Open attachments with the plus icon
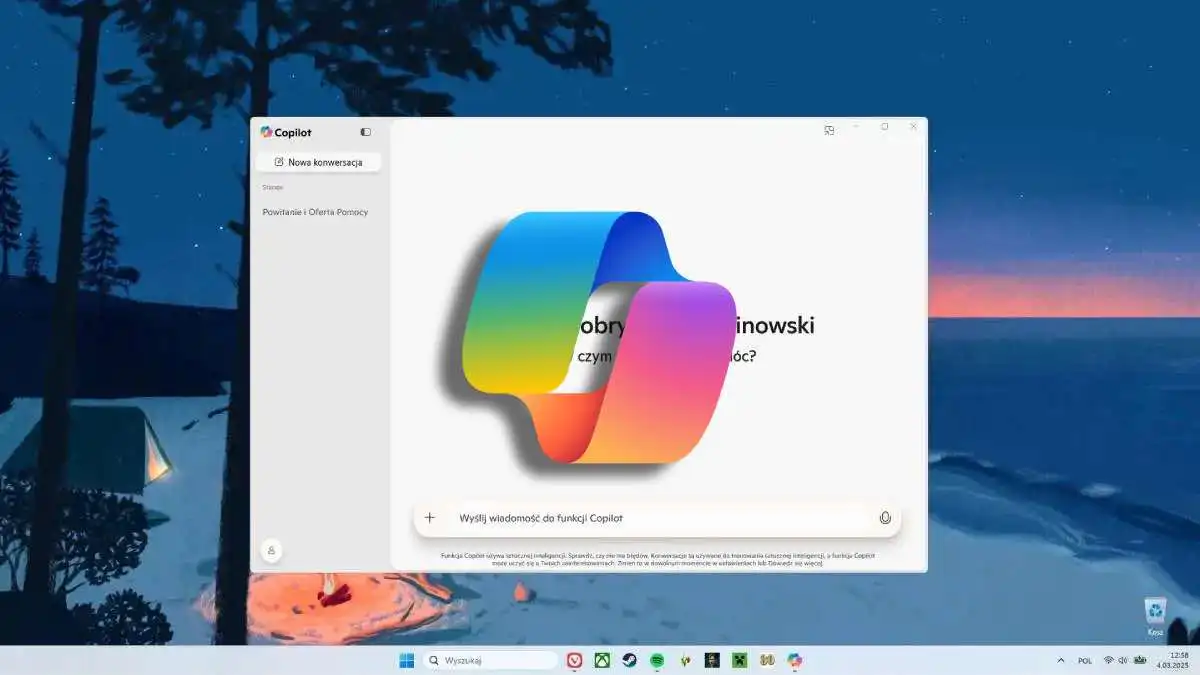 429,517
